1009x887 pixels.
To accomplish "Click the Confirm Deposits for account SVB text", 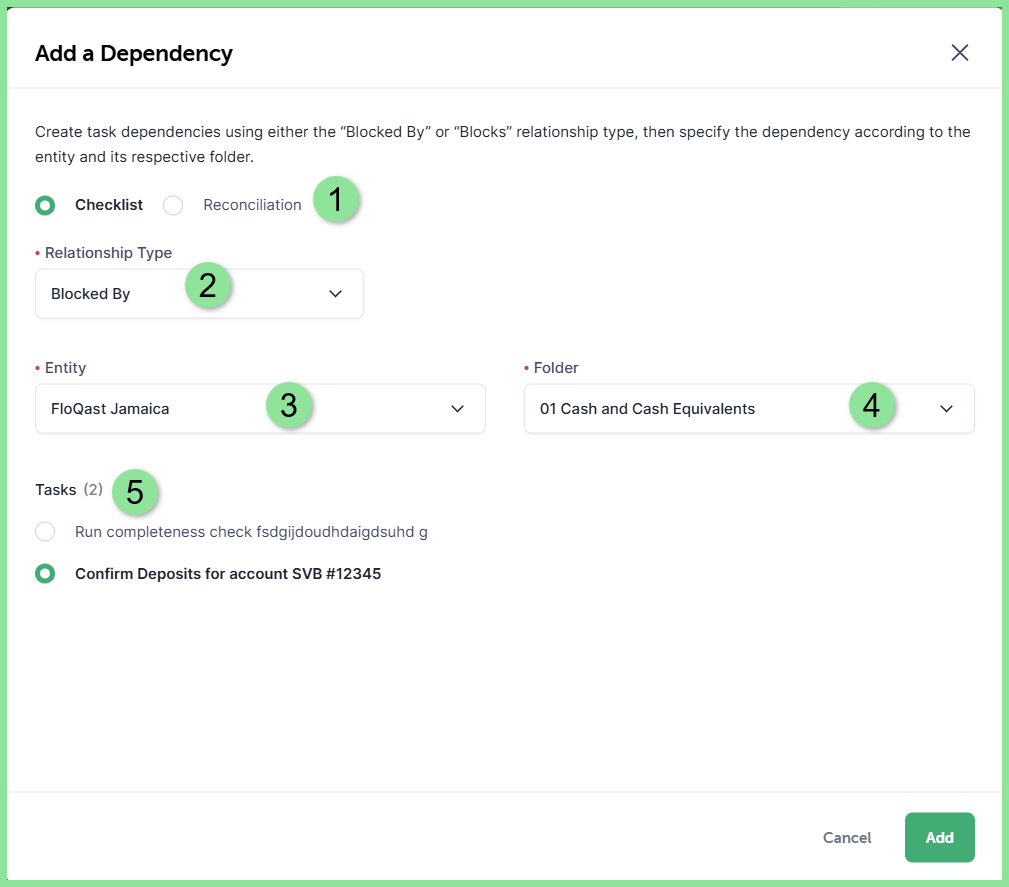I will tap(228, 574).
